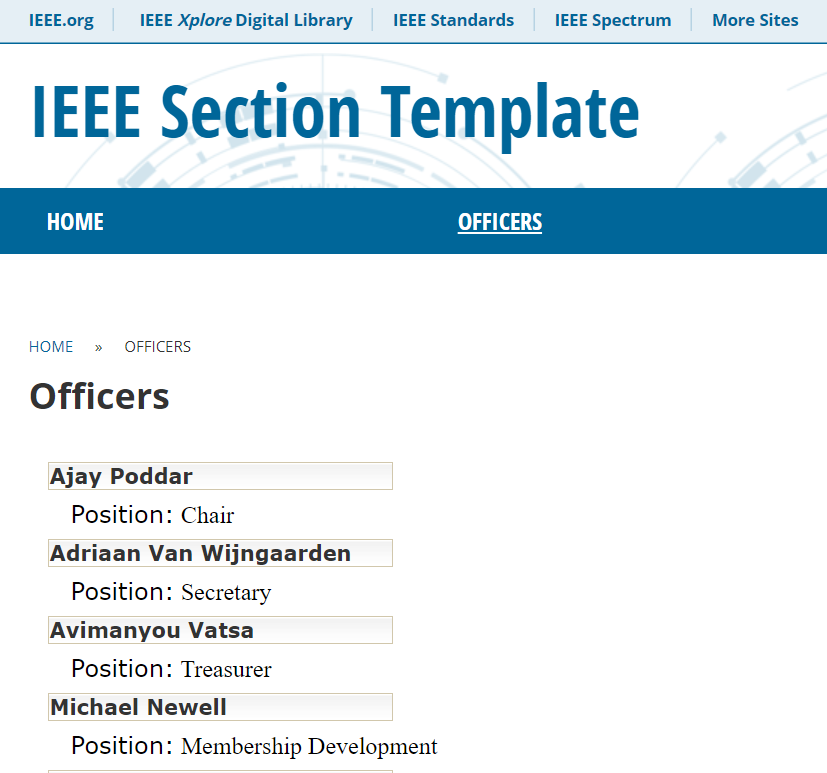827x773 pixels.
Task: Click the Officers page heading
Action: (99, 396)
